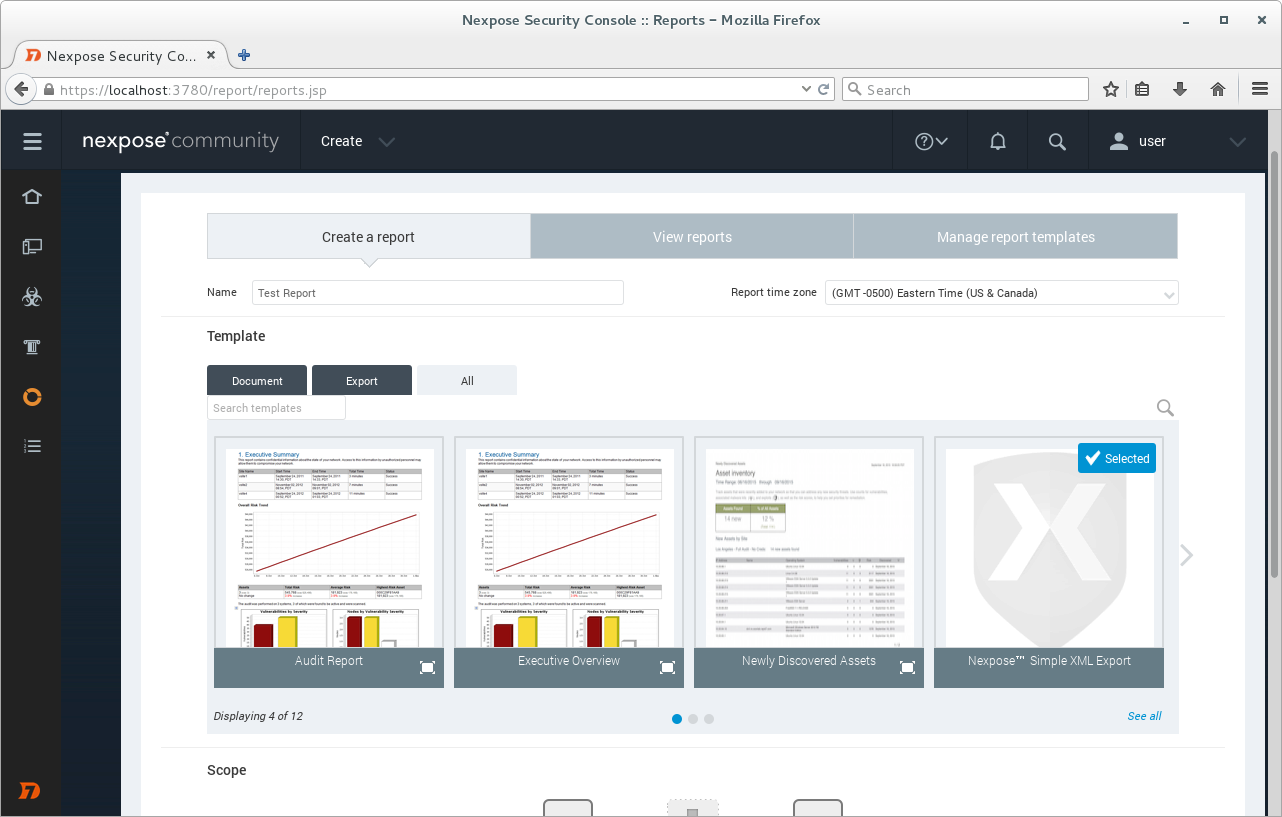Open the Report time zone dropdown

point(1002,293)
